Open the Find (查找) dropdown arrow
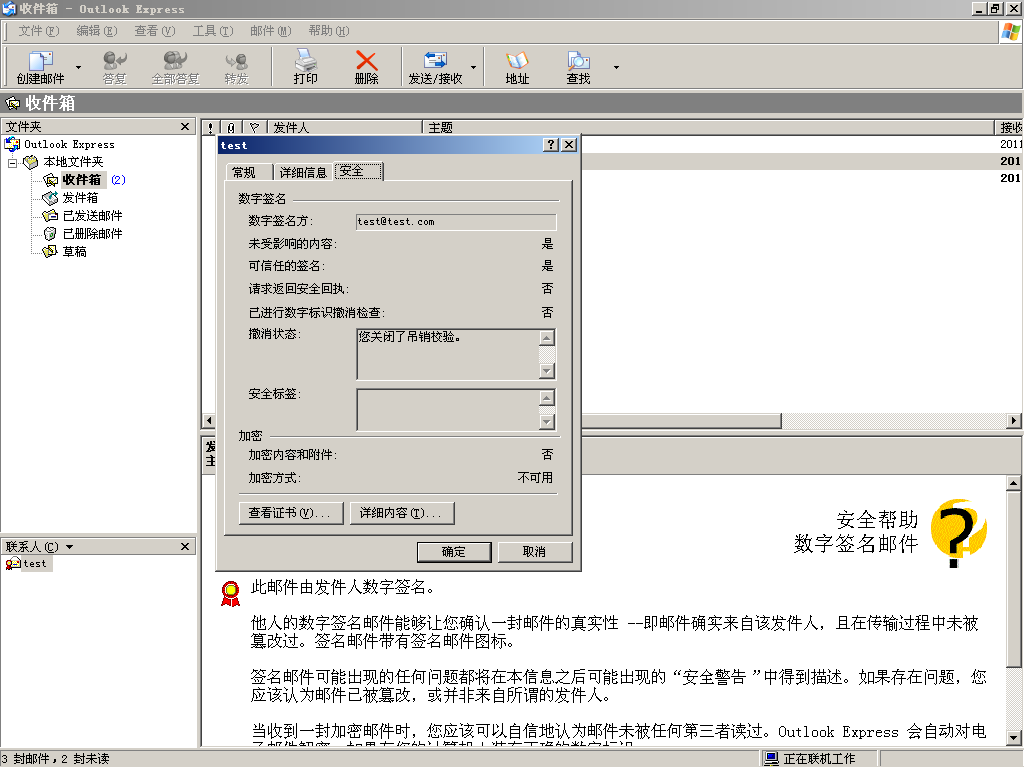Viewport: 1024px width, 768px height. pos(616,67)
